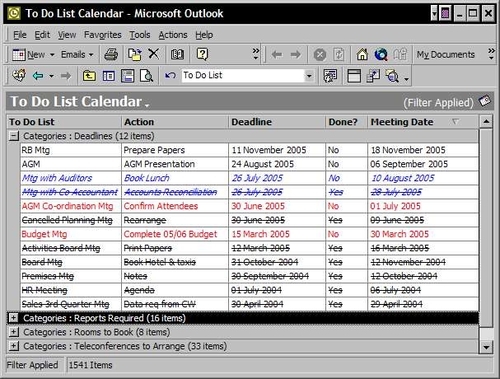Screen dimensions: 500x379
Task: Select the RB Mtg row
Action: (x=249, y=150)
